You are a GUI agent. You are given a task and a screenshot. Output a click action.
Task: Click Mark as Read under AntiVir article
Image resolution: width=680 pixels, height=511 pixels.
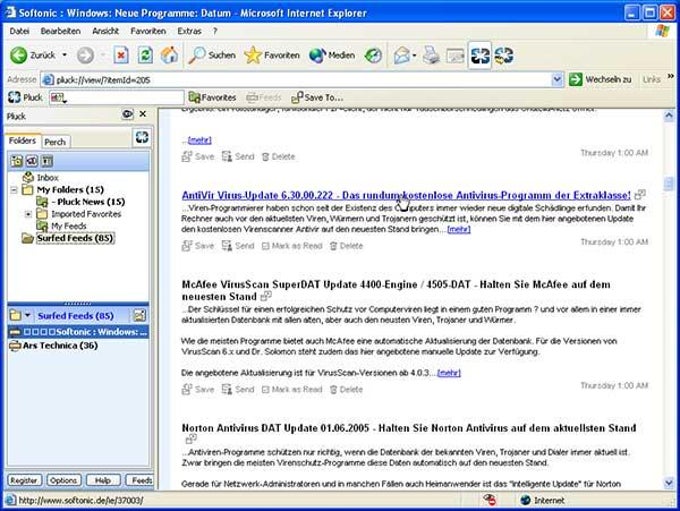pyautogui.click(x=292, y=246)
